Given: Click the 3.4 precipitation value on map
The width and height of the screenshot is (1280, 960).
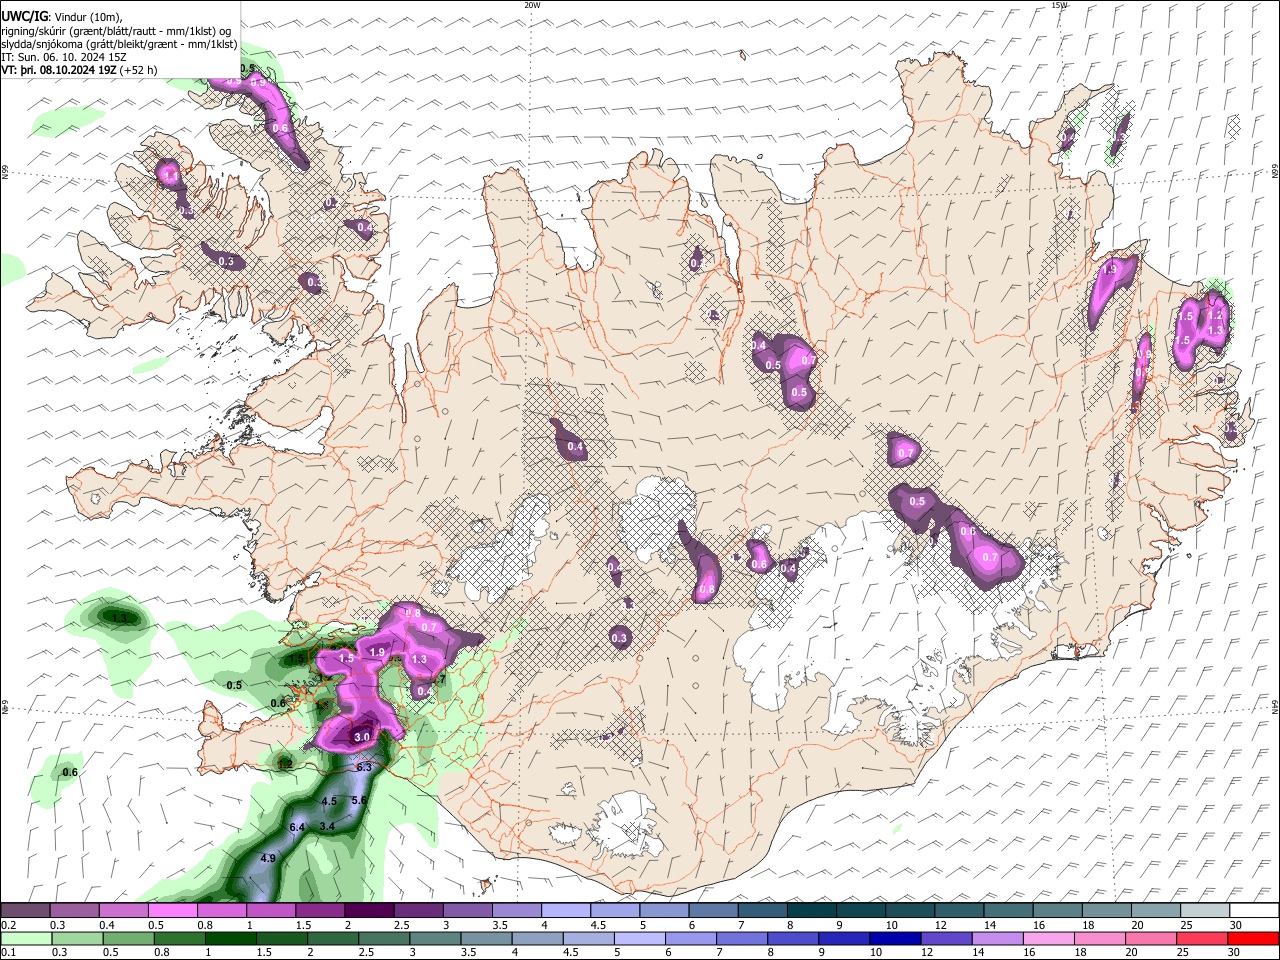Looking at the screenshot, I should click(x=327, y=826).
